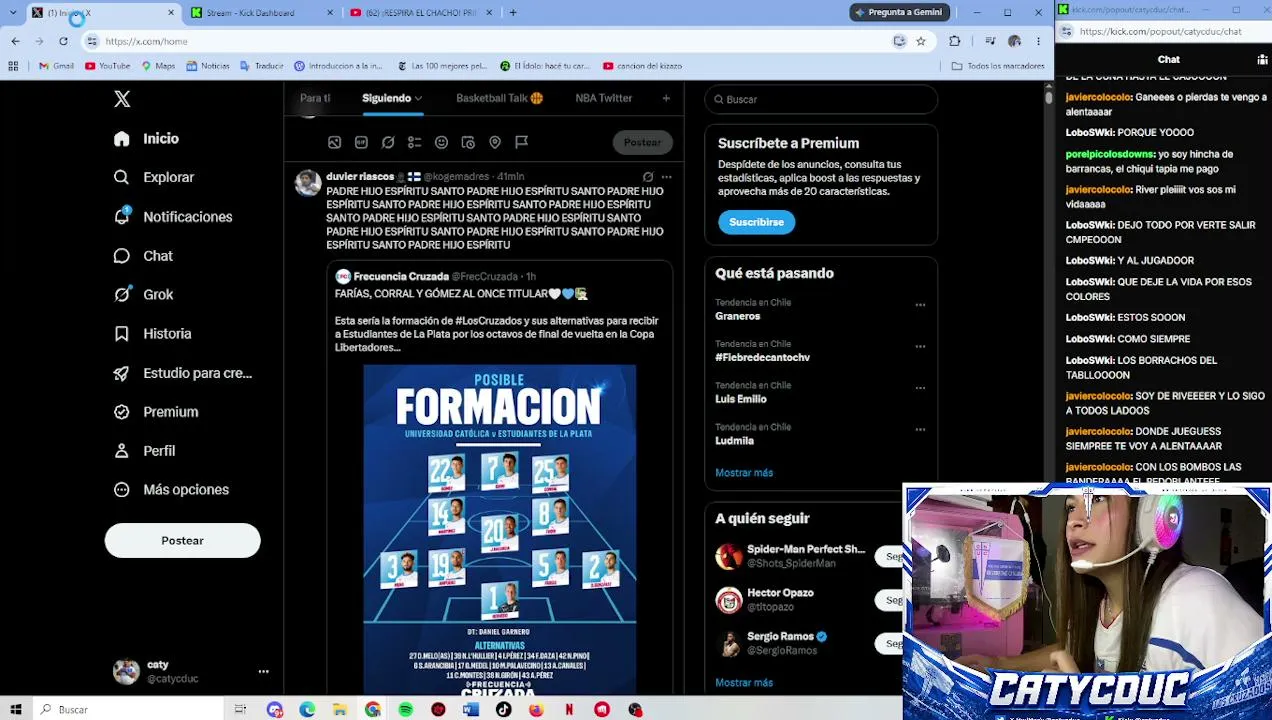Click the X Buscar search field
1272x720 pixels.
coord(821,99)
